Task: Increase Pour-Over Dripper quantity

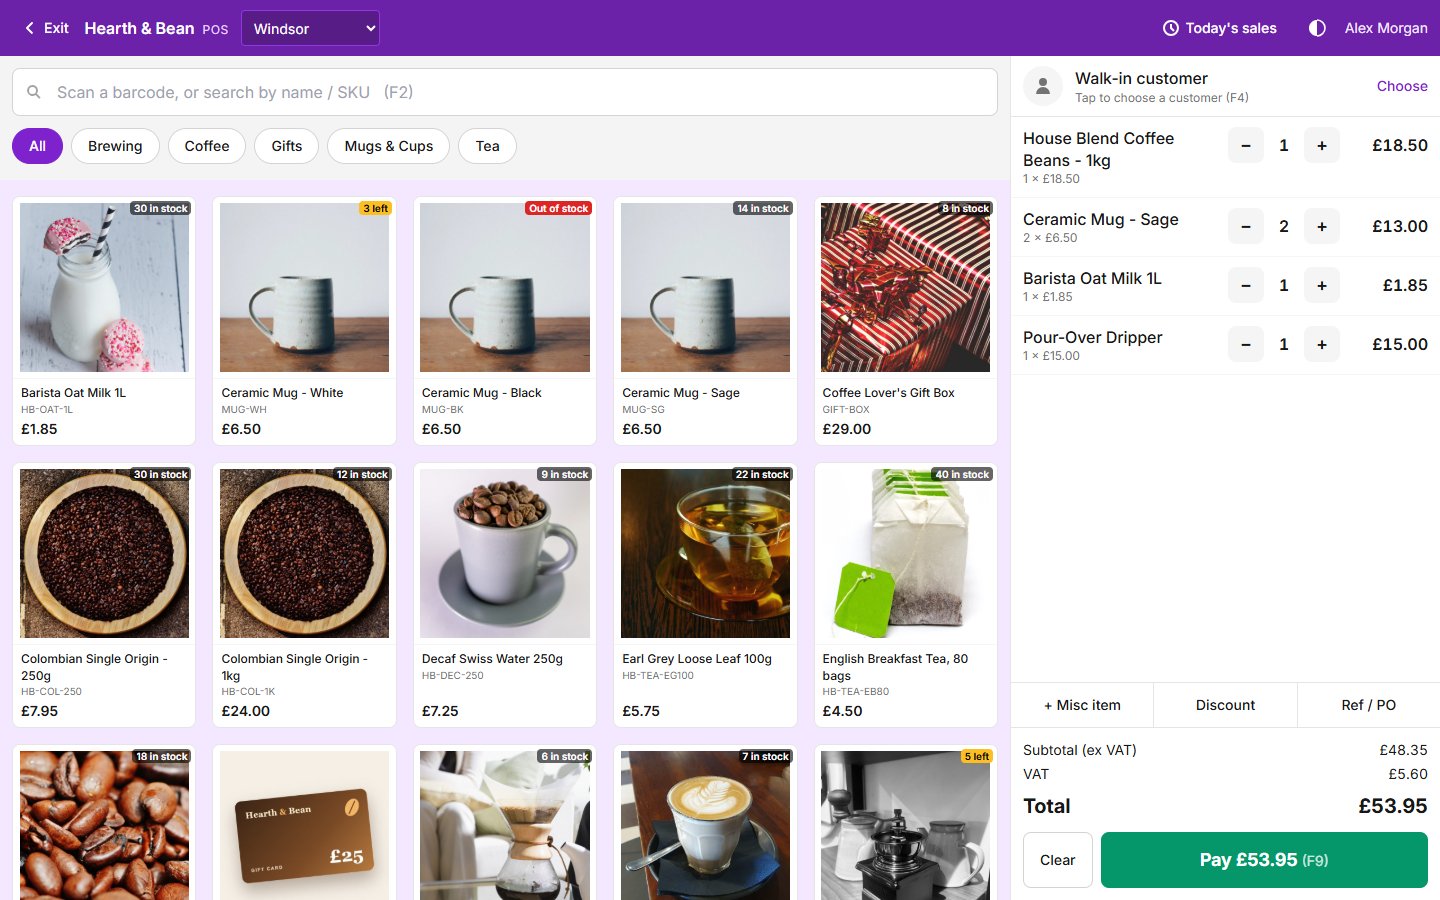Action: [1322, 345]
